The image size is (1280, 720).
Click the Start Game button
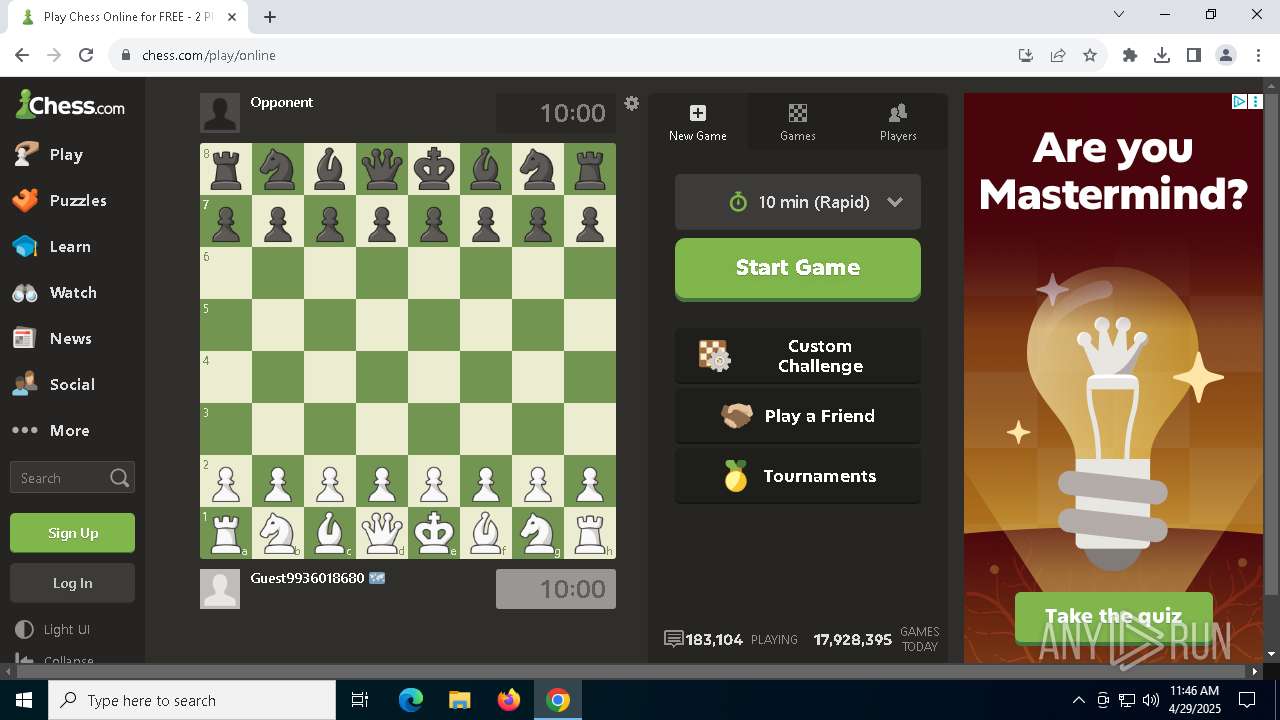tap(798, 268)
